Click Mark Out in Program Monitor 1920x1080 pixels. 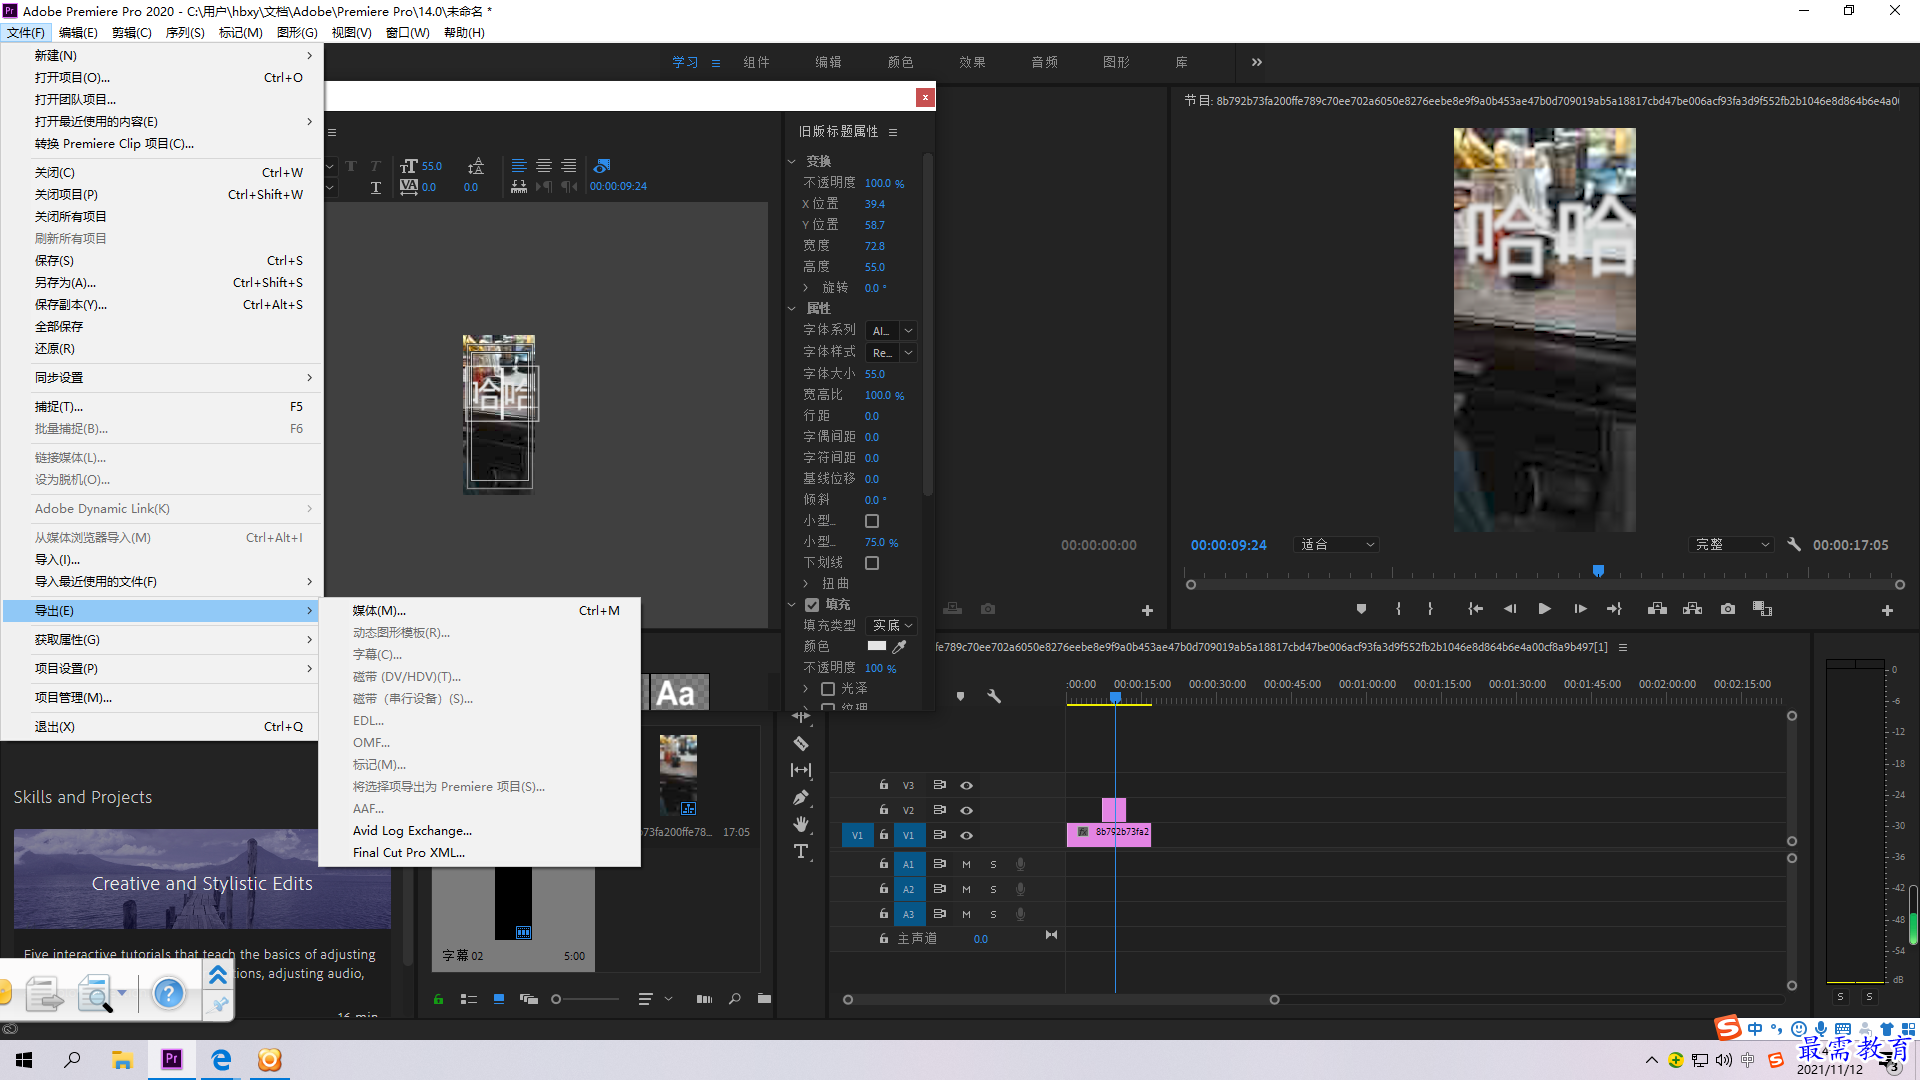click(1430, 609)
